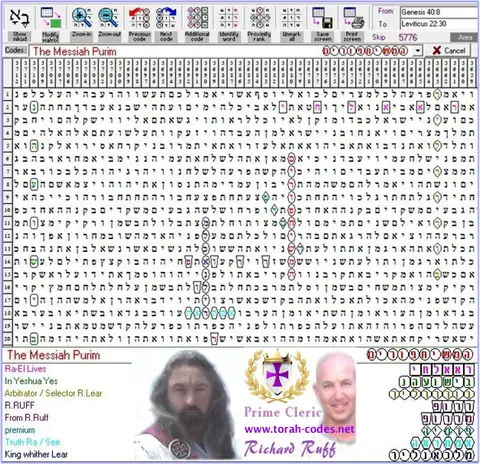This screenshot has width=480, height=464.
Task: Click the Zoom-out magnifier icon
Action: [x=109, y=18]
